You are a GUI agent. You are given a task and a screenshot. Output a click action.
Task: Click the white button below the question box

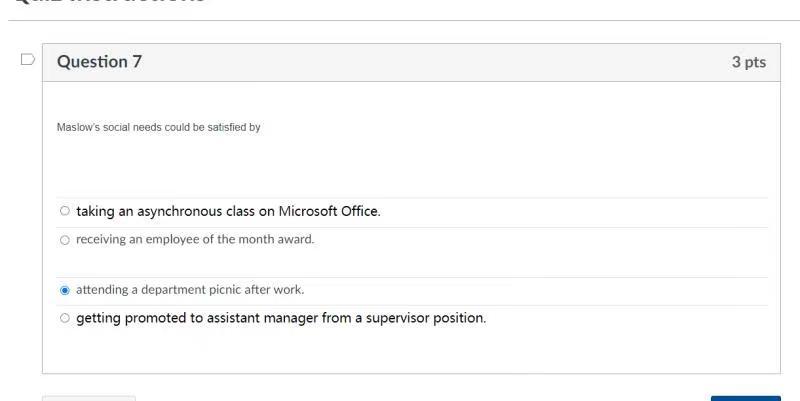click(x=89, y=398)
